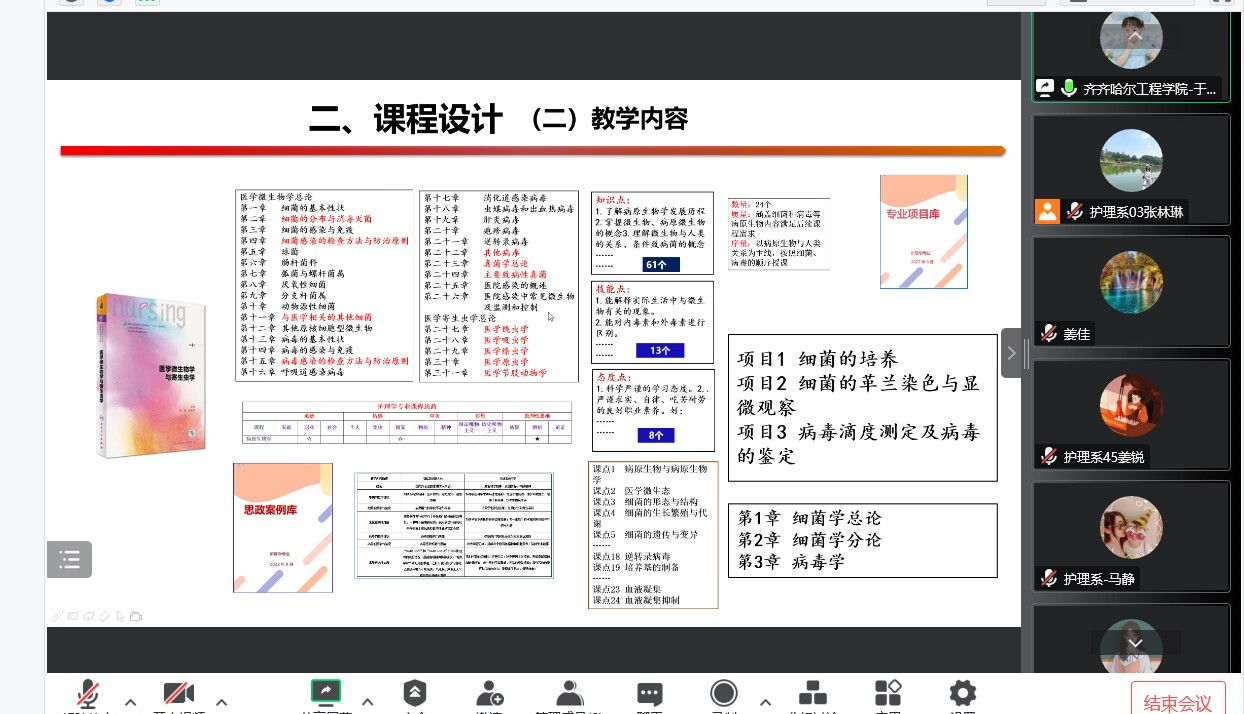The width and height of the screenshot is (1244, 714).
Task: Click the 结束会议 end meeting button
Action: click(1177, 700)
